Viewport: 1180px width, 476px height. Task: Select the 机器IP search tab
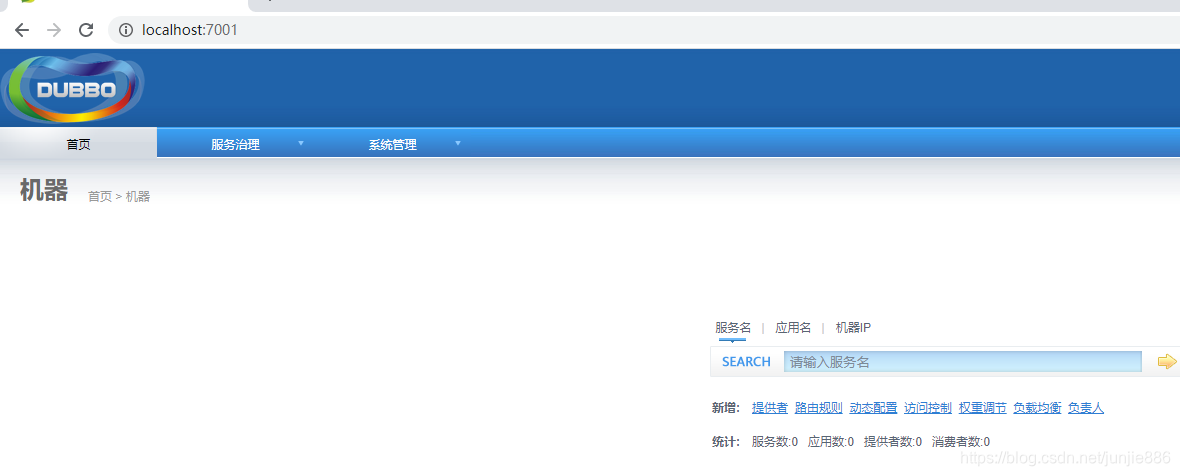click(x=853, y=328)
